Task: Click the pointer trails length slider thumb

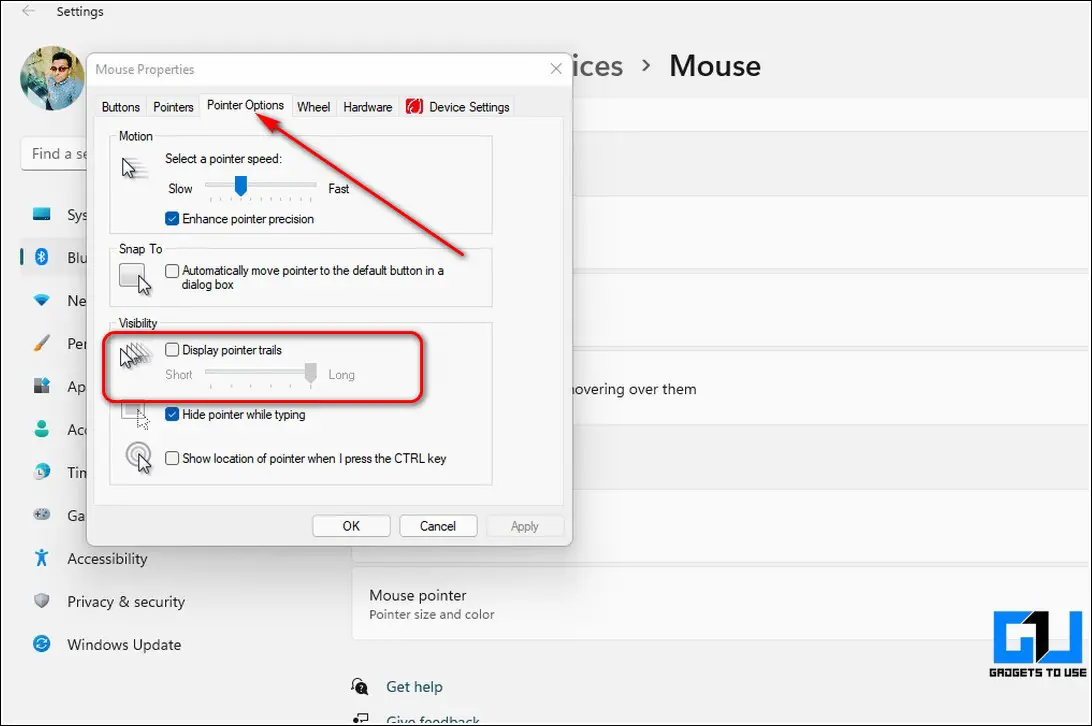Action: (311, 373)
